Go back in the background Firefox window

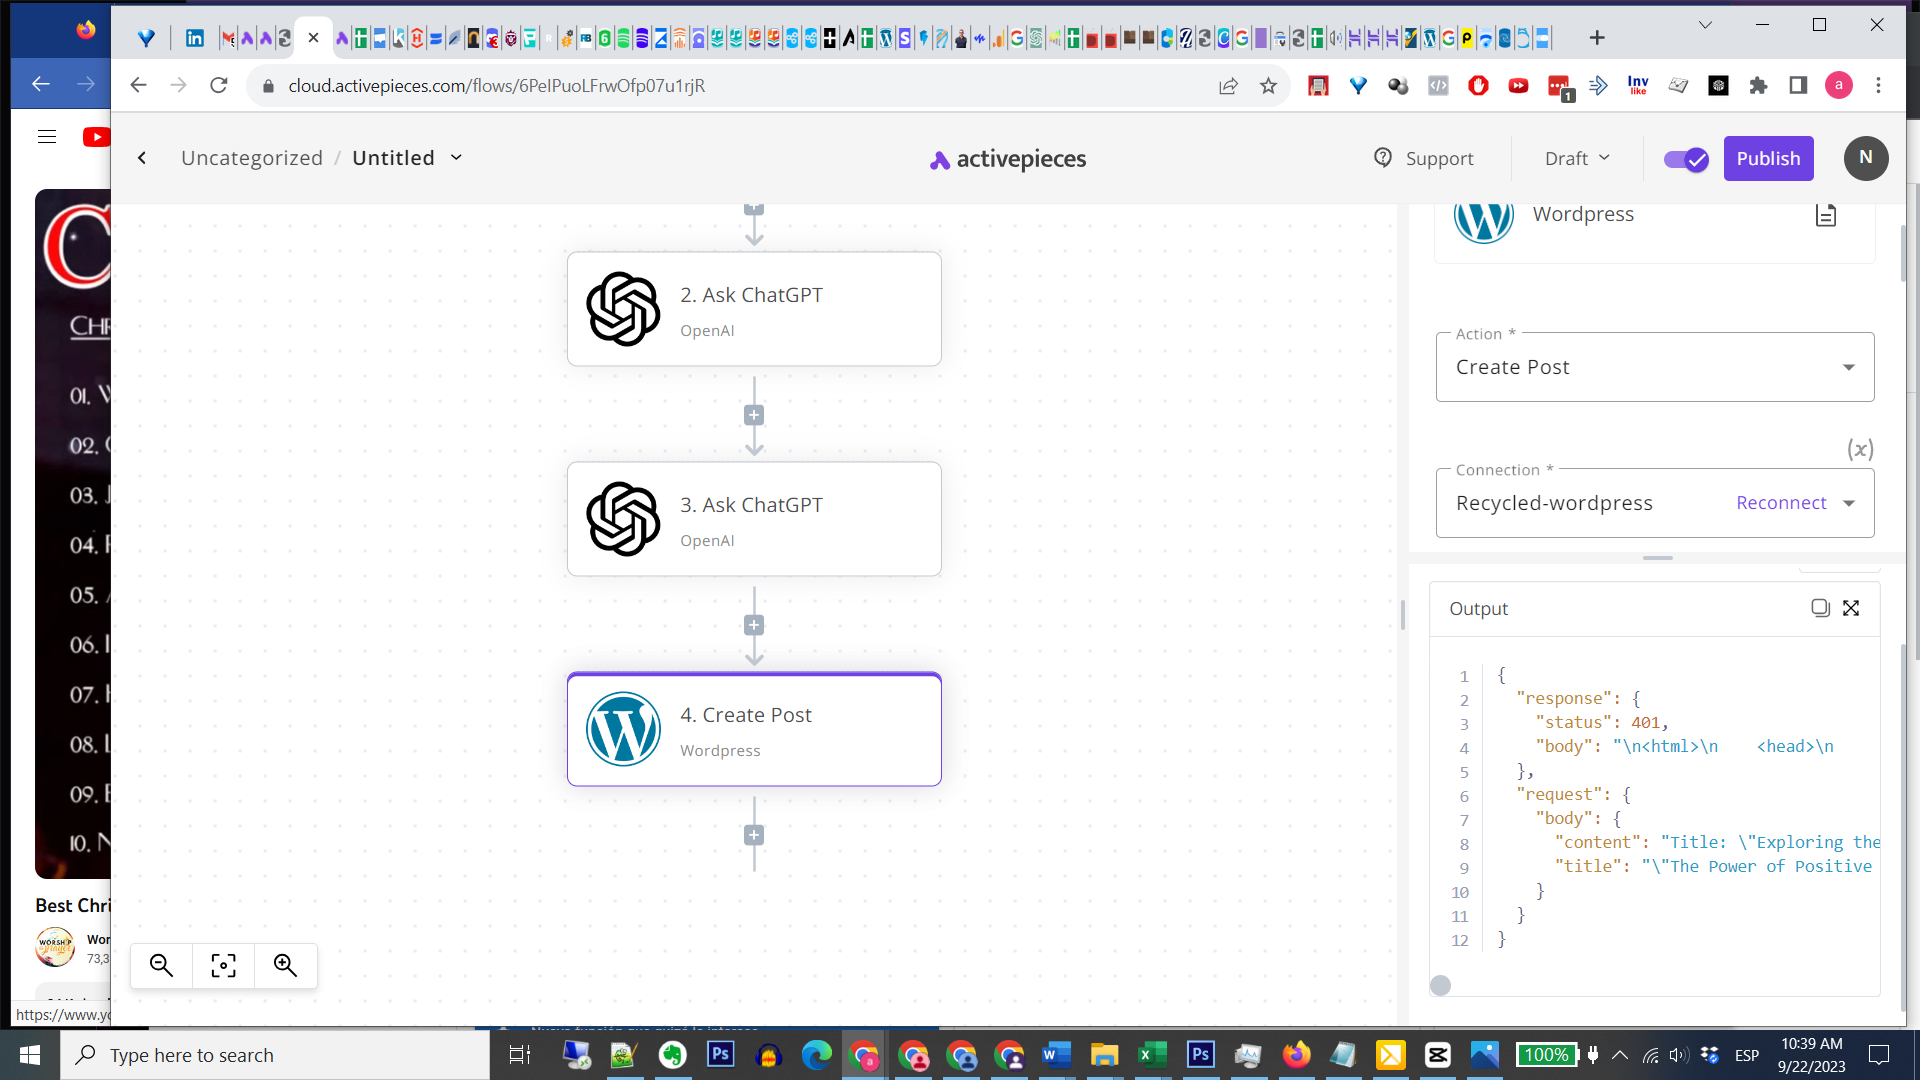click(x=40, y=84)
